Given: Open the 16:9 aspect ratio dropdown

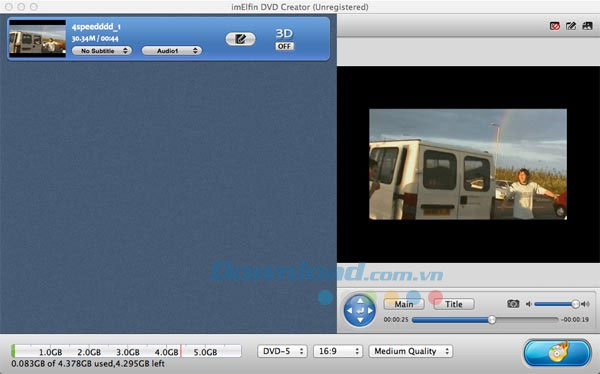Looking at the screenshot, I should click(x=338, y=351).
